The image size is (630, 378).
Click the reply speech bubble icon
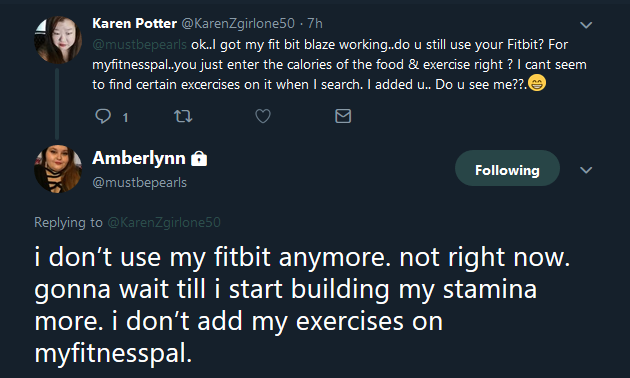click(x=103, y=116)
